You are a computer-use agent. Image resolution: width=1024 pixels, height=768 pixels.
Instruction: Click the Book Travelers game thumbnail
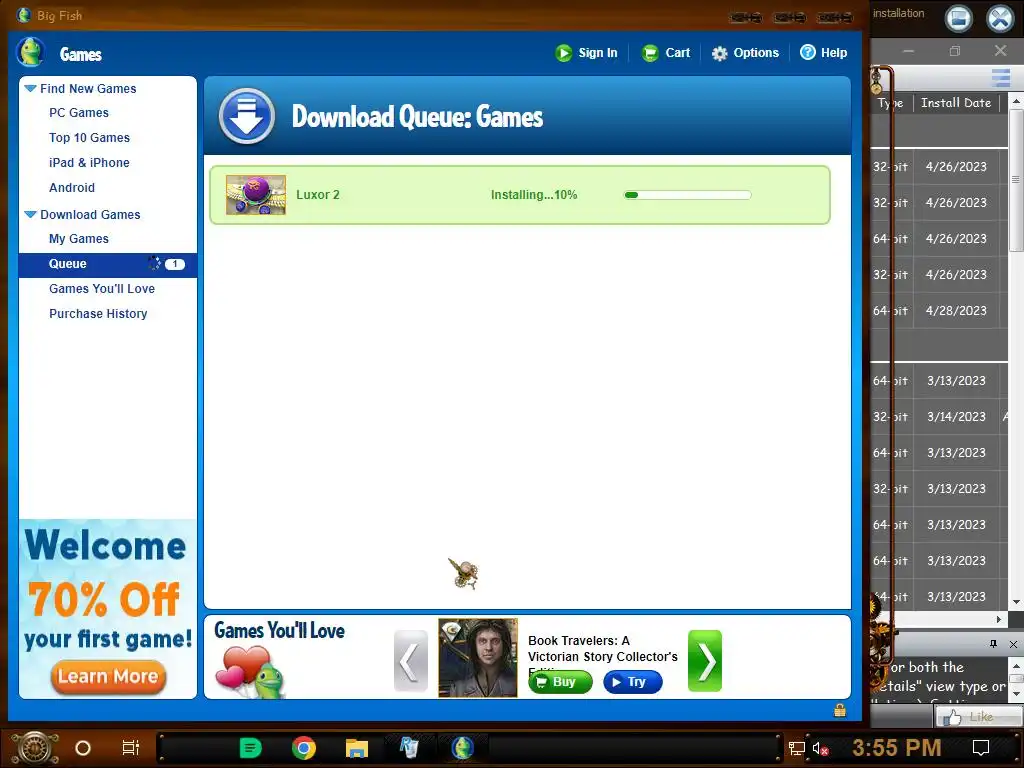pos(478,658)
